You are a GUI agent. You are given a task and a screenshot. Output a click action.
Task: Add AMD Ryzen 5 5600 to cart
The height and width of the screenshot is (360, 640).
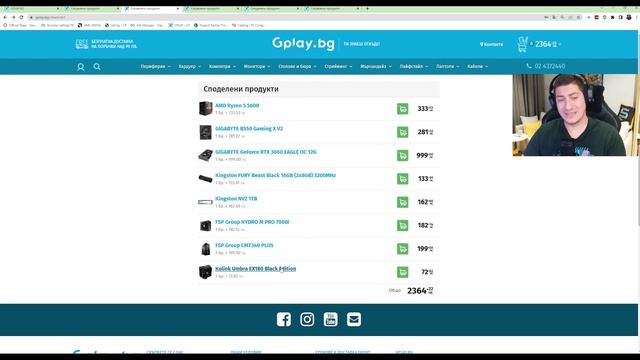[402, 109]
